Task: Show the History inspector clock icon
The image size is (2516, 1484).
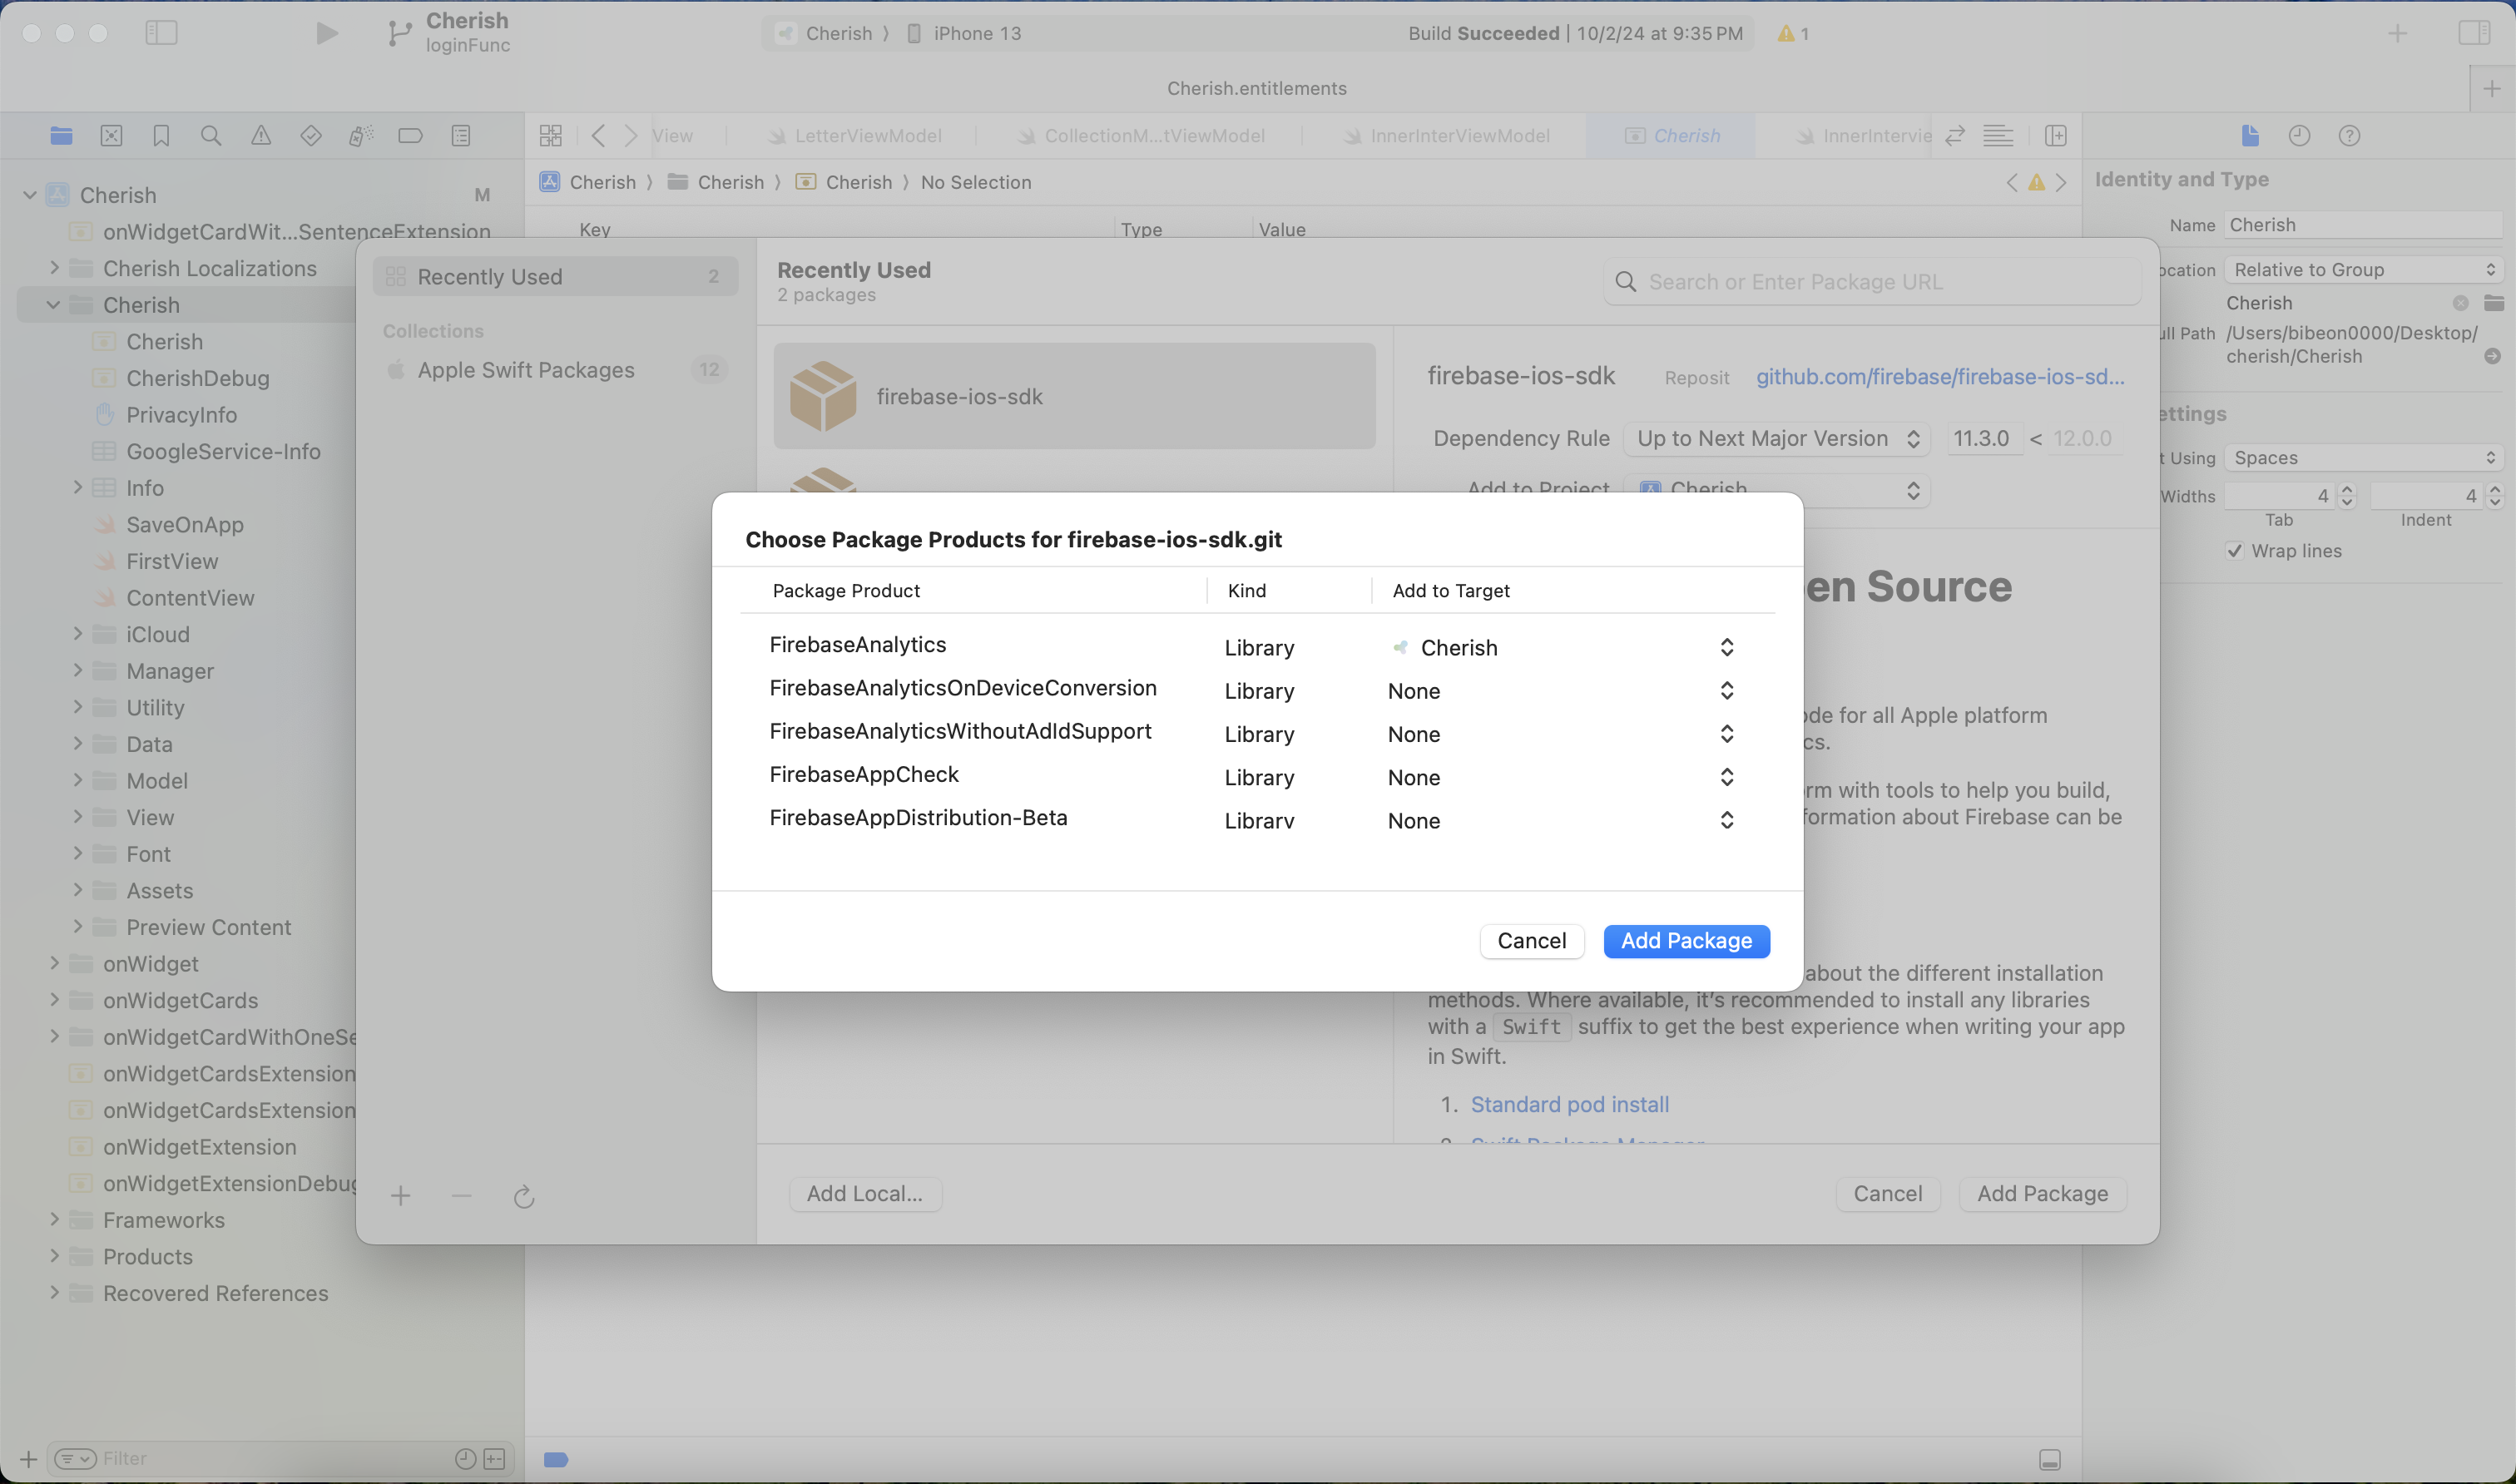Action: coord(2300,136)
